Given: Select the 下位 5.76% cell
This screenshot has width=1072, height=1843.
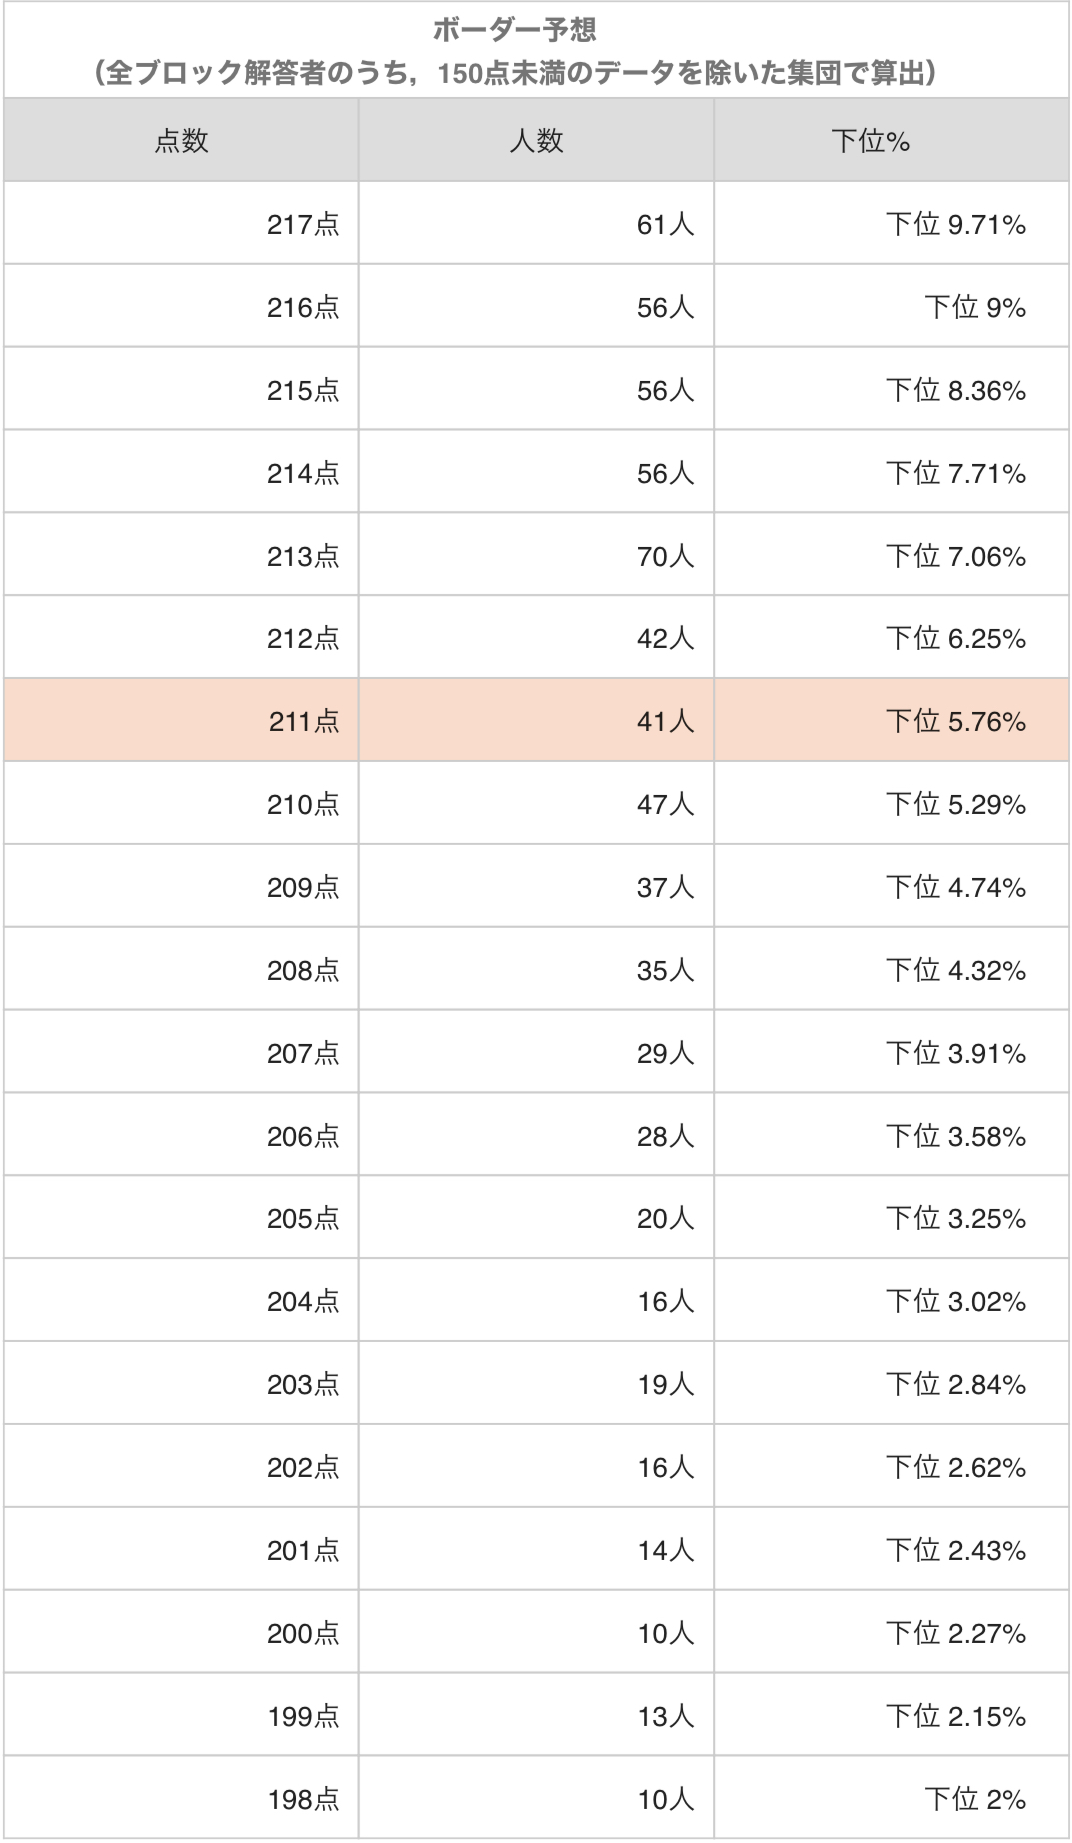Looking at the screenshot, I should (x=955, y=721).
